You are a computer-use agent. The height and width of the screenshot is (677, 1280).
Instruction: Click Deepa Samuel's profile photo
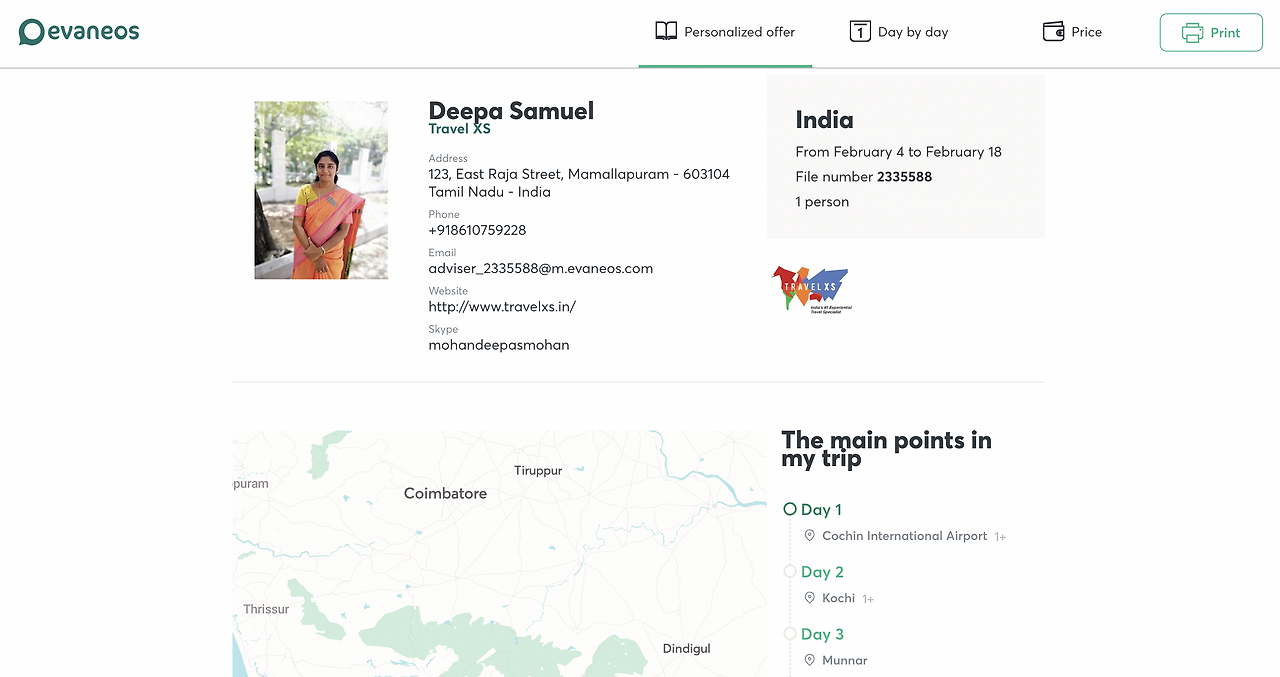pos(321,190)
